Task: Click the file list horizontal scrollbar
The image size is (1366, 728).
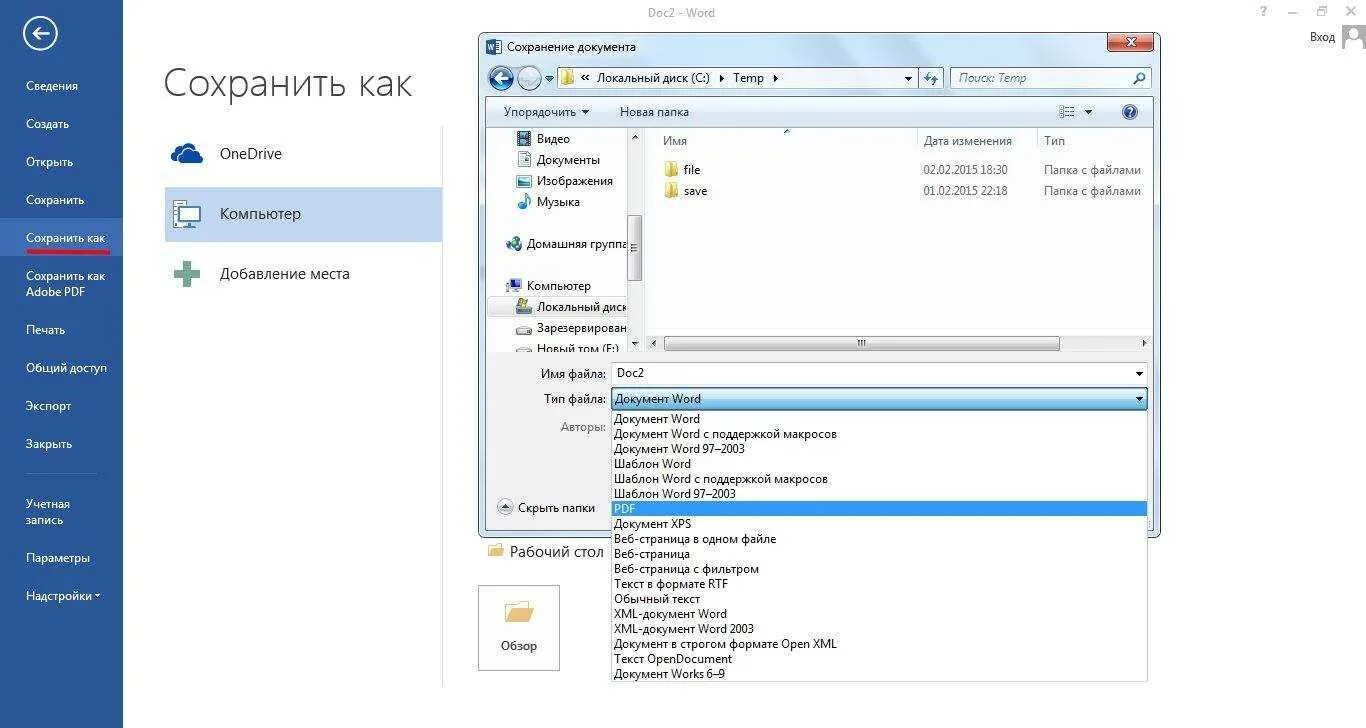Action: click(861, 343)
